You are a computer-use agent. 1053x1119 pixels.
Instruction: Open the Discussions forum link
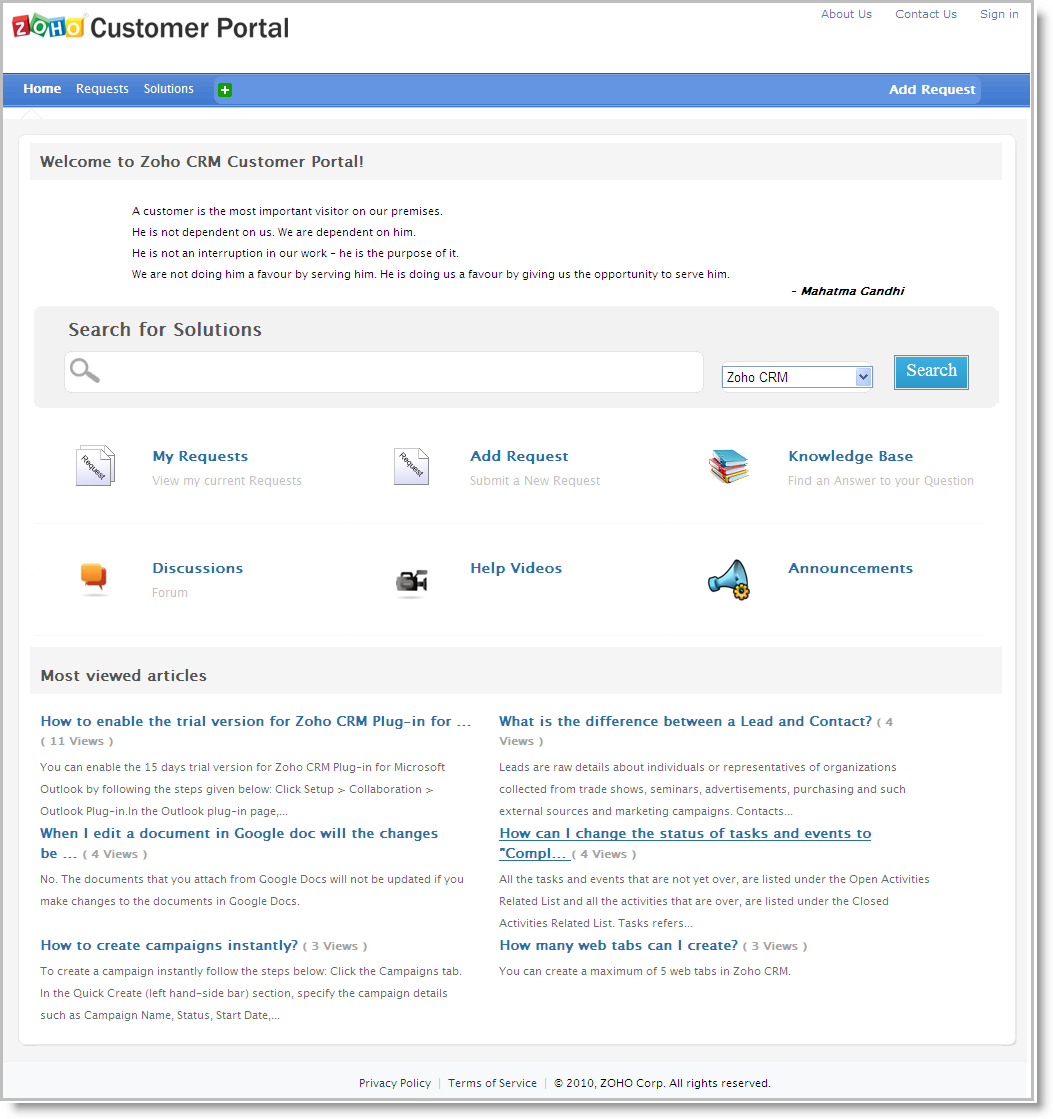point(198,568)
